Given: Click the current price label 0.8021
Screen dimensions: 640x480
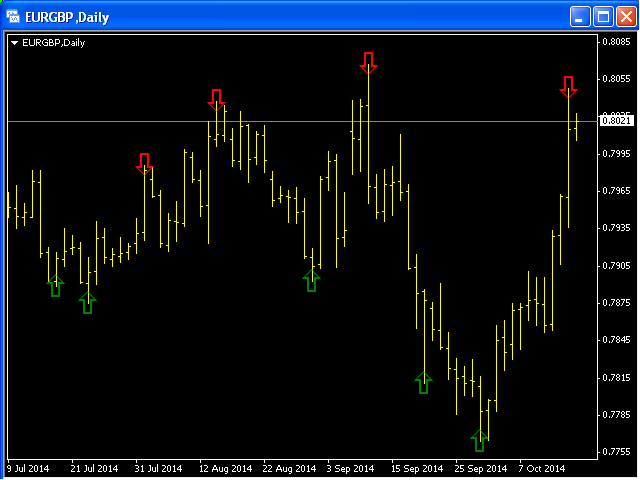Looking at the screenshot, I should coord(616,121).
